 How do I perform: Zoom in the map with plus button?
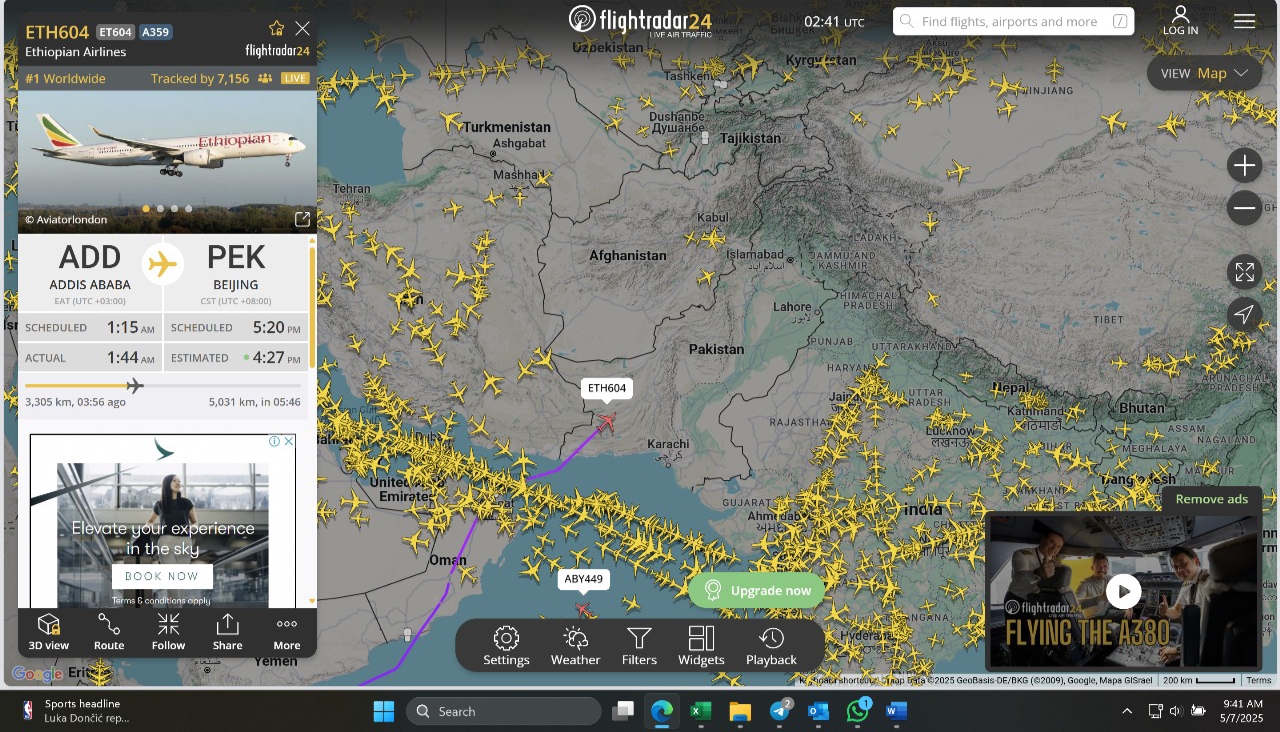click(x=1244, y=165)
